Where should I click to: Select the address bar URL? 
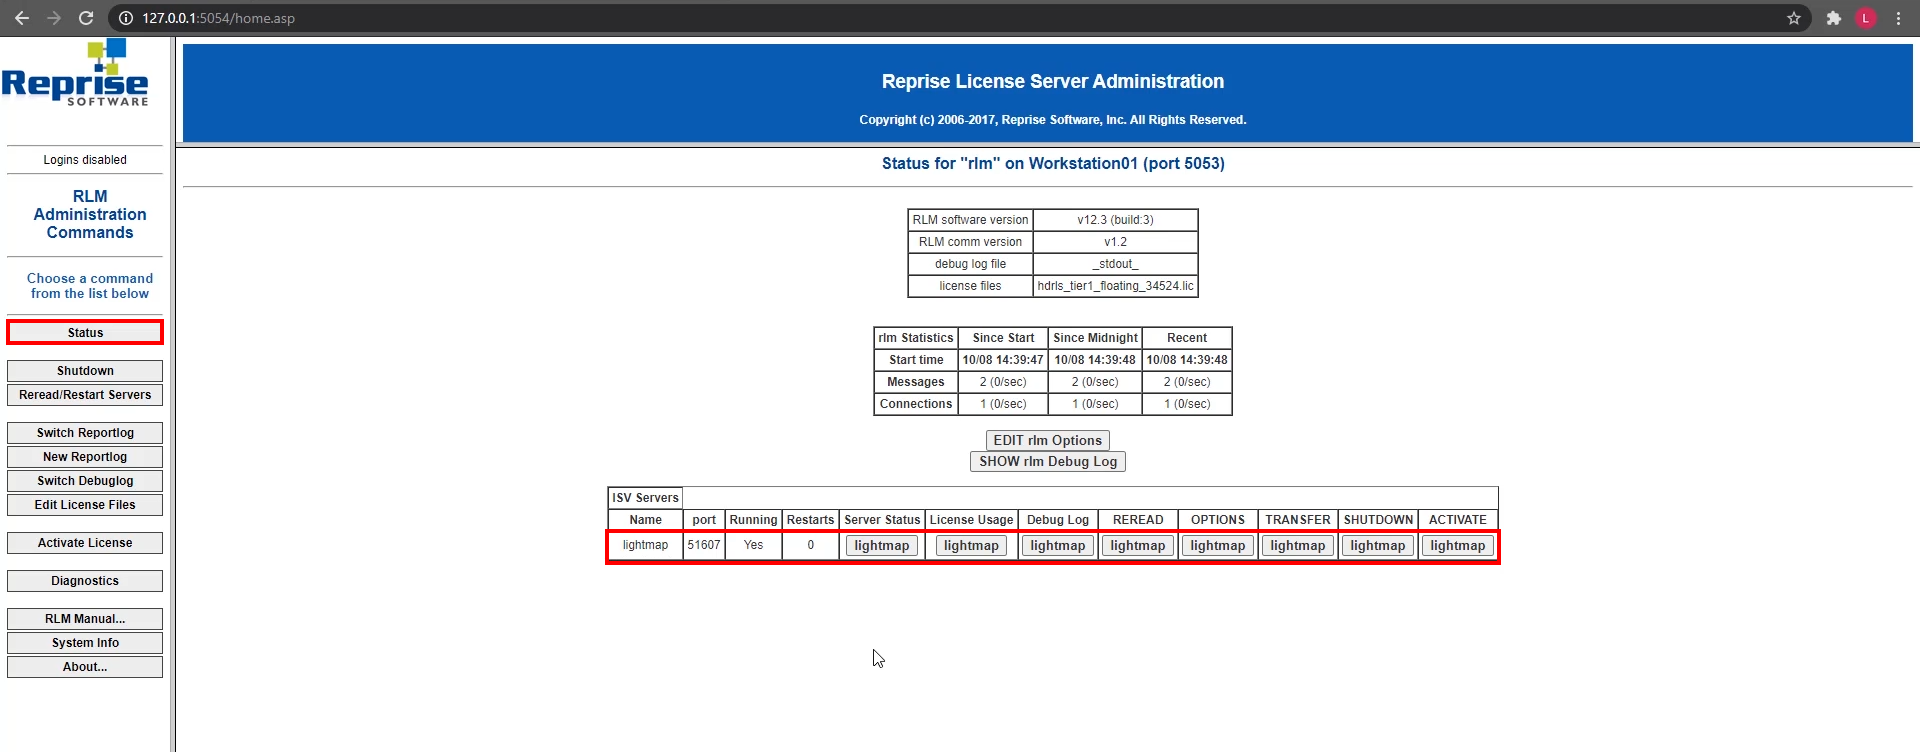click(x=218, y=18)
